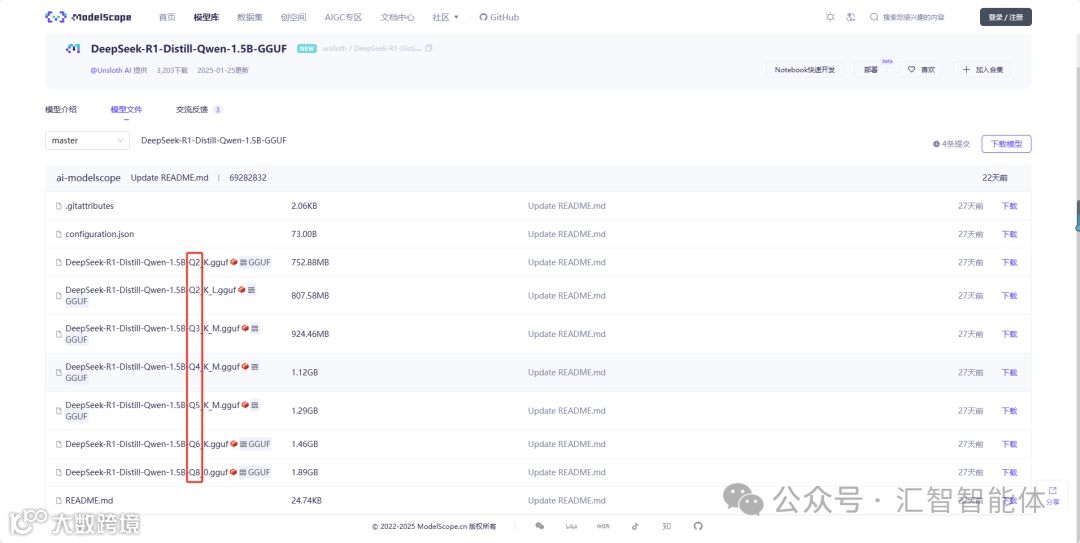Open 数据集 in navigation
The width and height of the screenshot is (1080, 543).
(249, 17)
